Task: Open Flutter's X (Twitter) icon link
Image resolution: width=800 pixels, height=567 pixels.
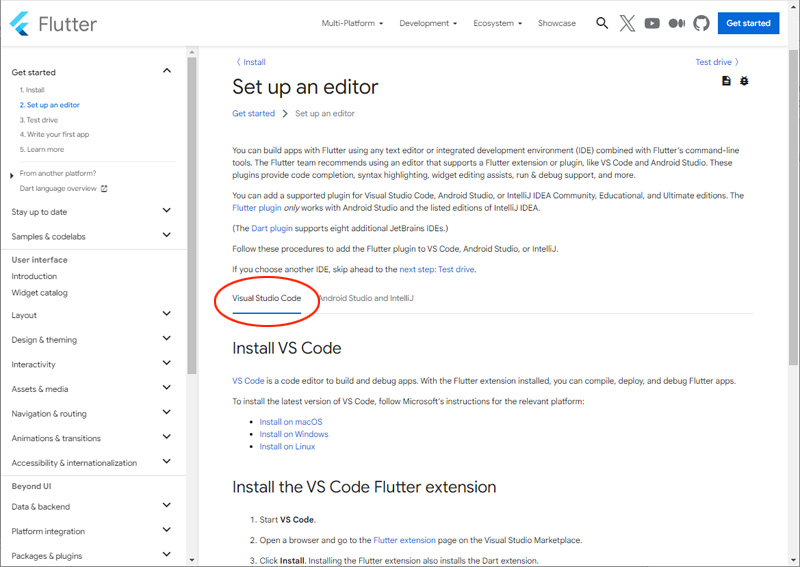Action: coord(627,23)
